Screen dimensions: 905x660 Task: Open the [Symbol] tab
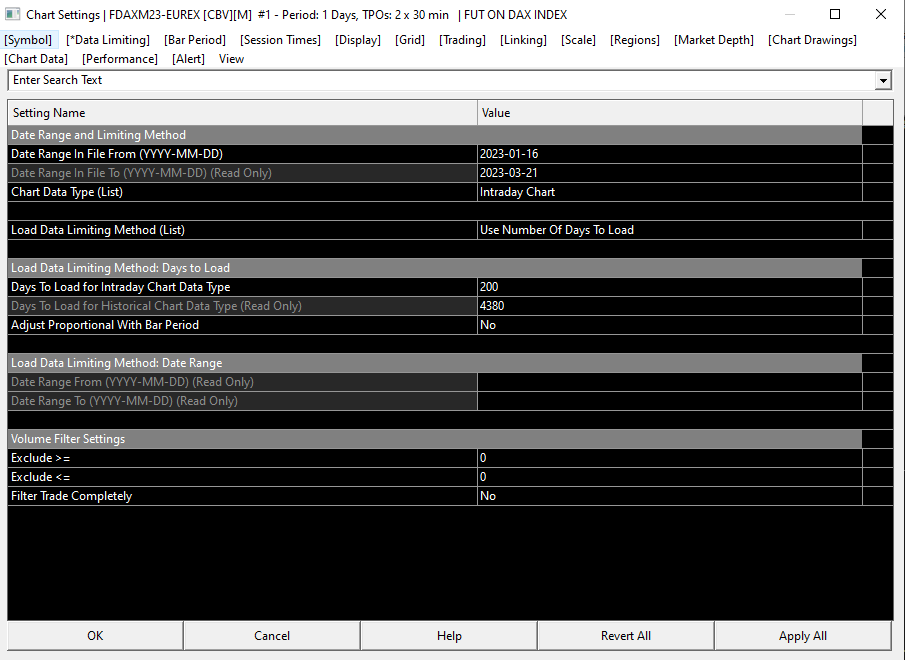point(28,40)
